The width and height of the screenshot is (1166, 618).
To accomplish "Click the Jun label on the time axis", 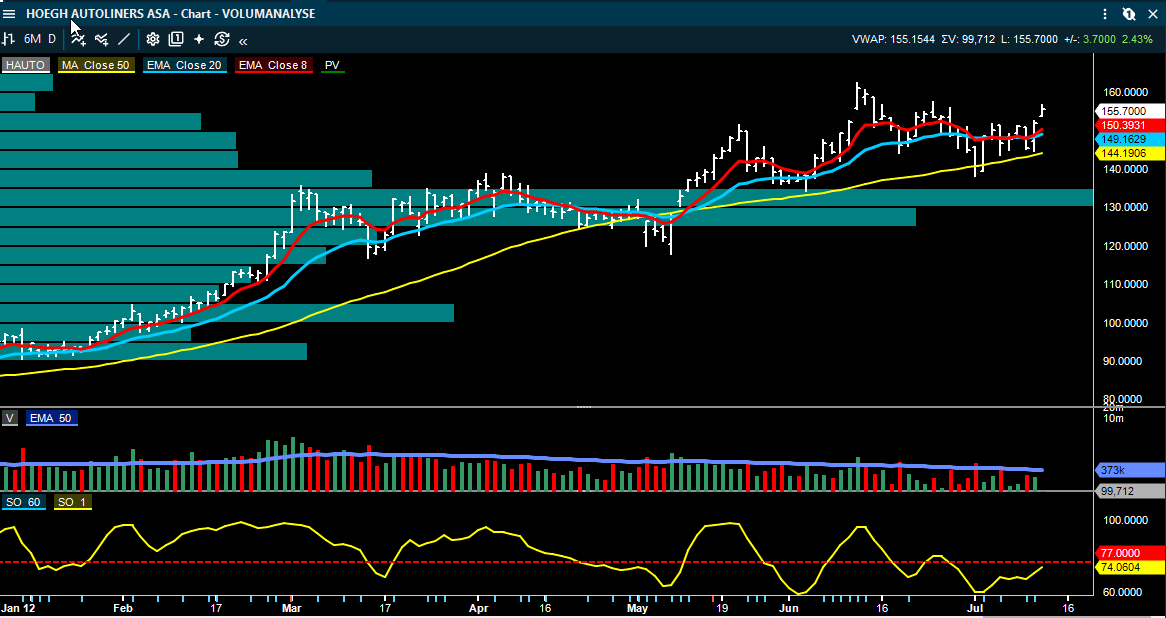I will point(790,607).
